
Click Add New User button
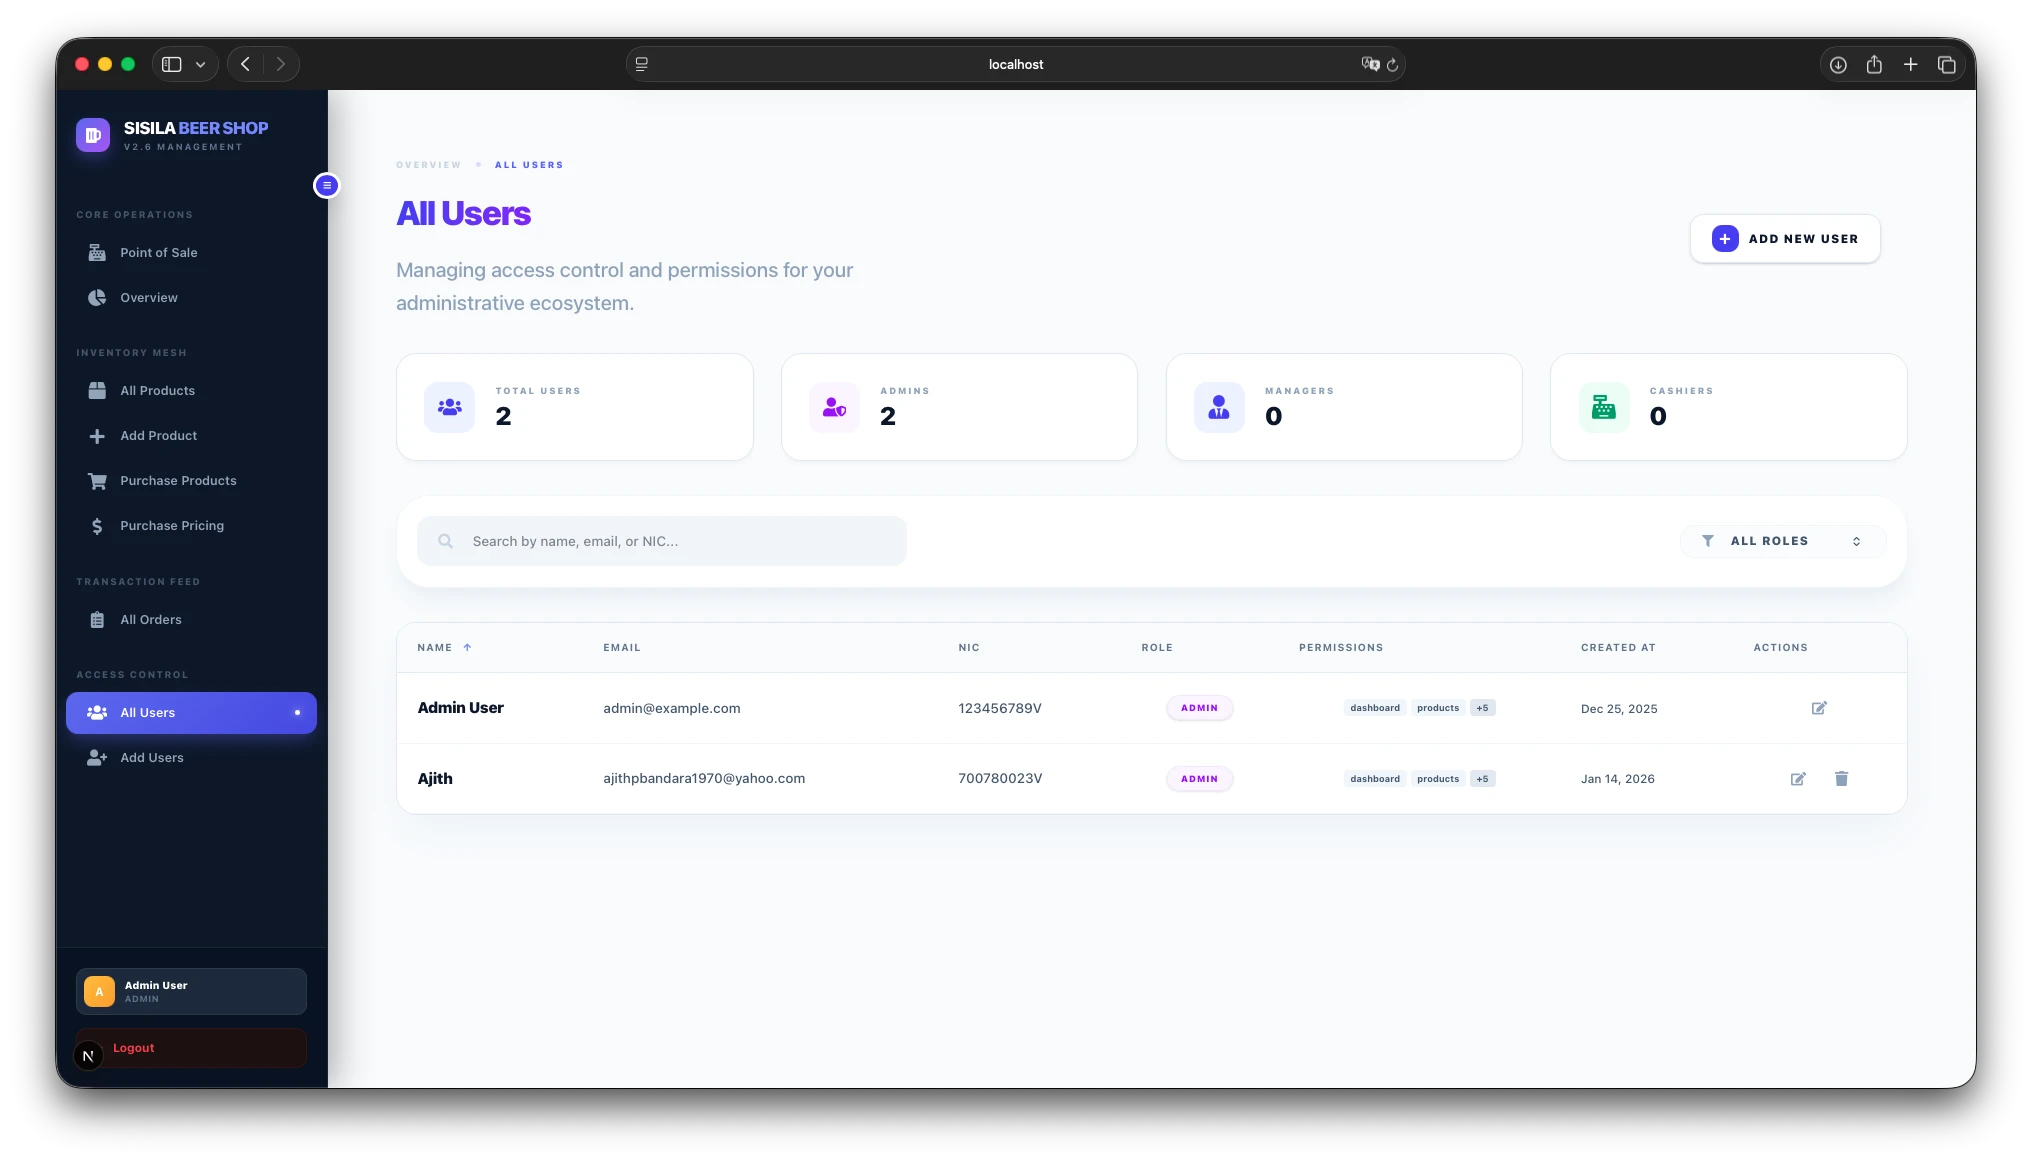[1785, 239]
